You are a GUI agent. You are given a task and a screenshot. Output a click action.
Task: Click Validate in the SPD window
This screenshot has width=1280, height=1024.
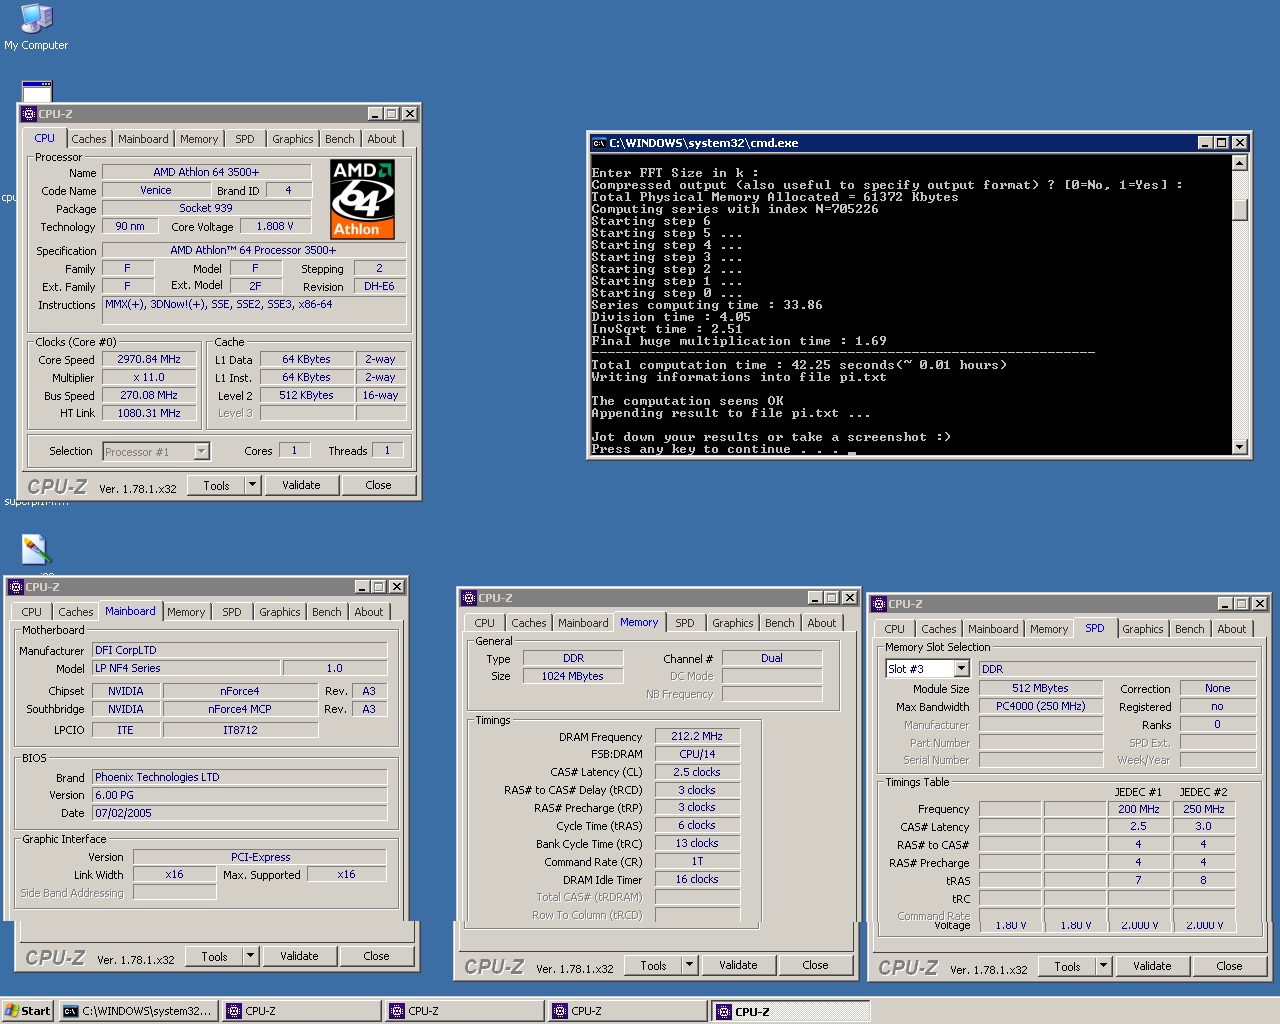[1152, 966]
